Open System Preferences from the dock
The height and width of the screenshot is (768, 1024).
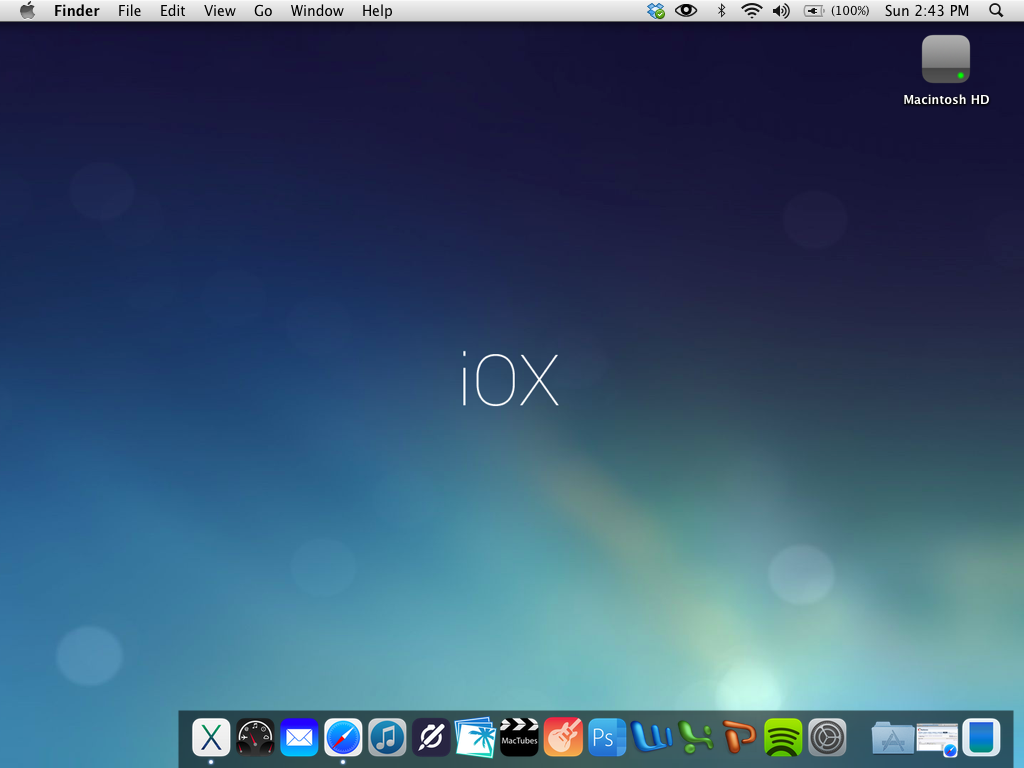pos(827,737)
